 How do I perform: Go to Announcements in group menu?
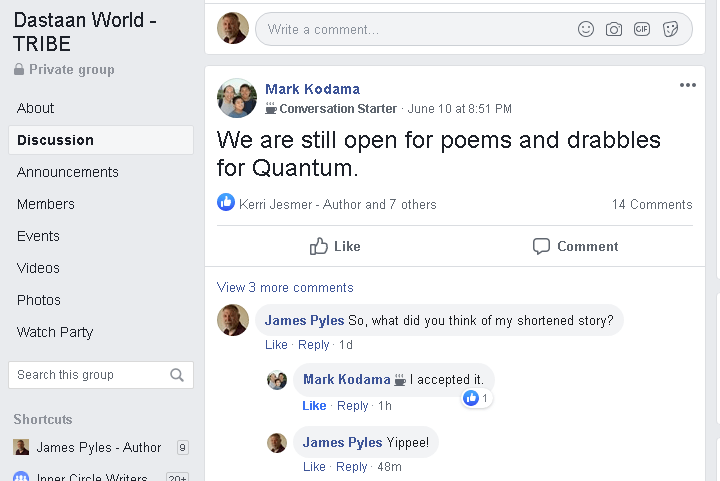coord(68,172)
